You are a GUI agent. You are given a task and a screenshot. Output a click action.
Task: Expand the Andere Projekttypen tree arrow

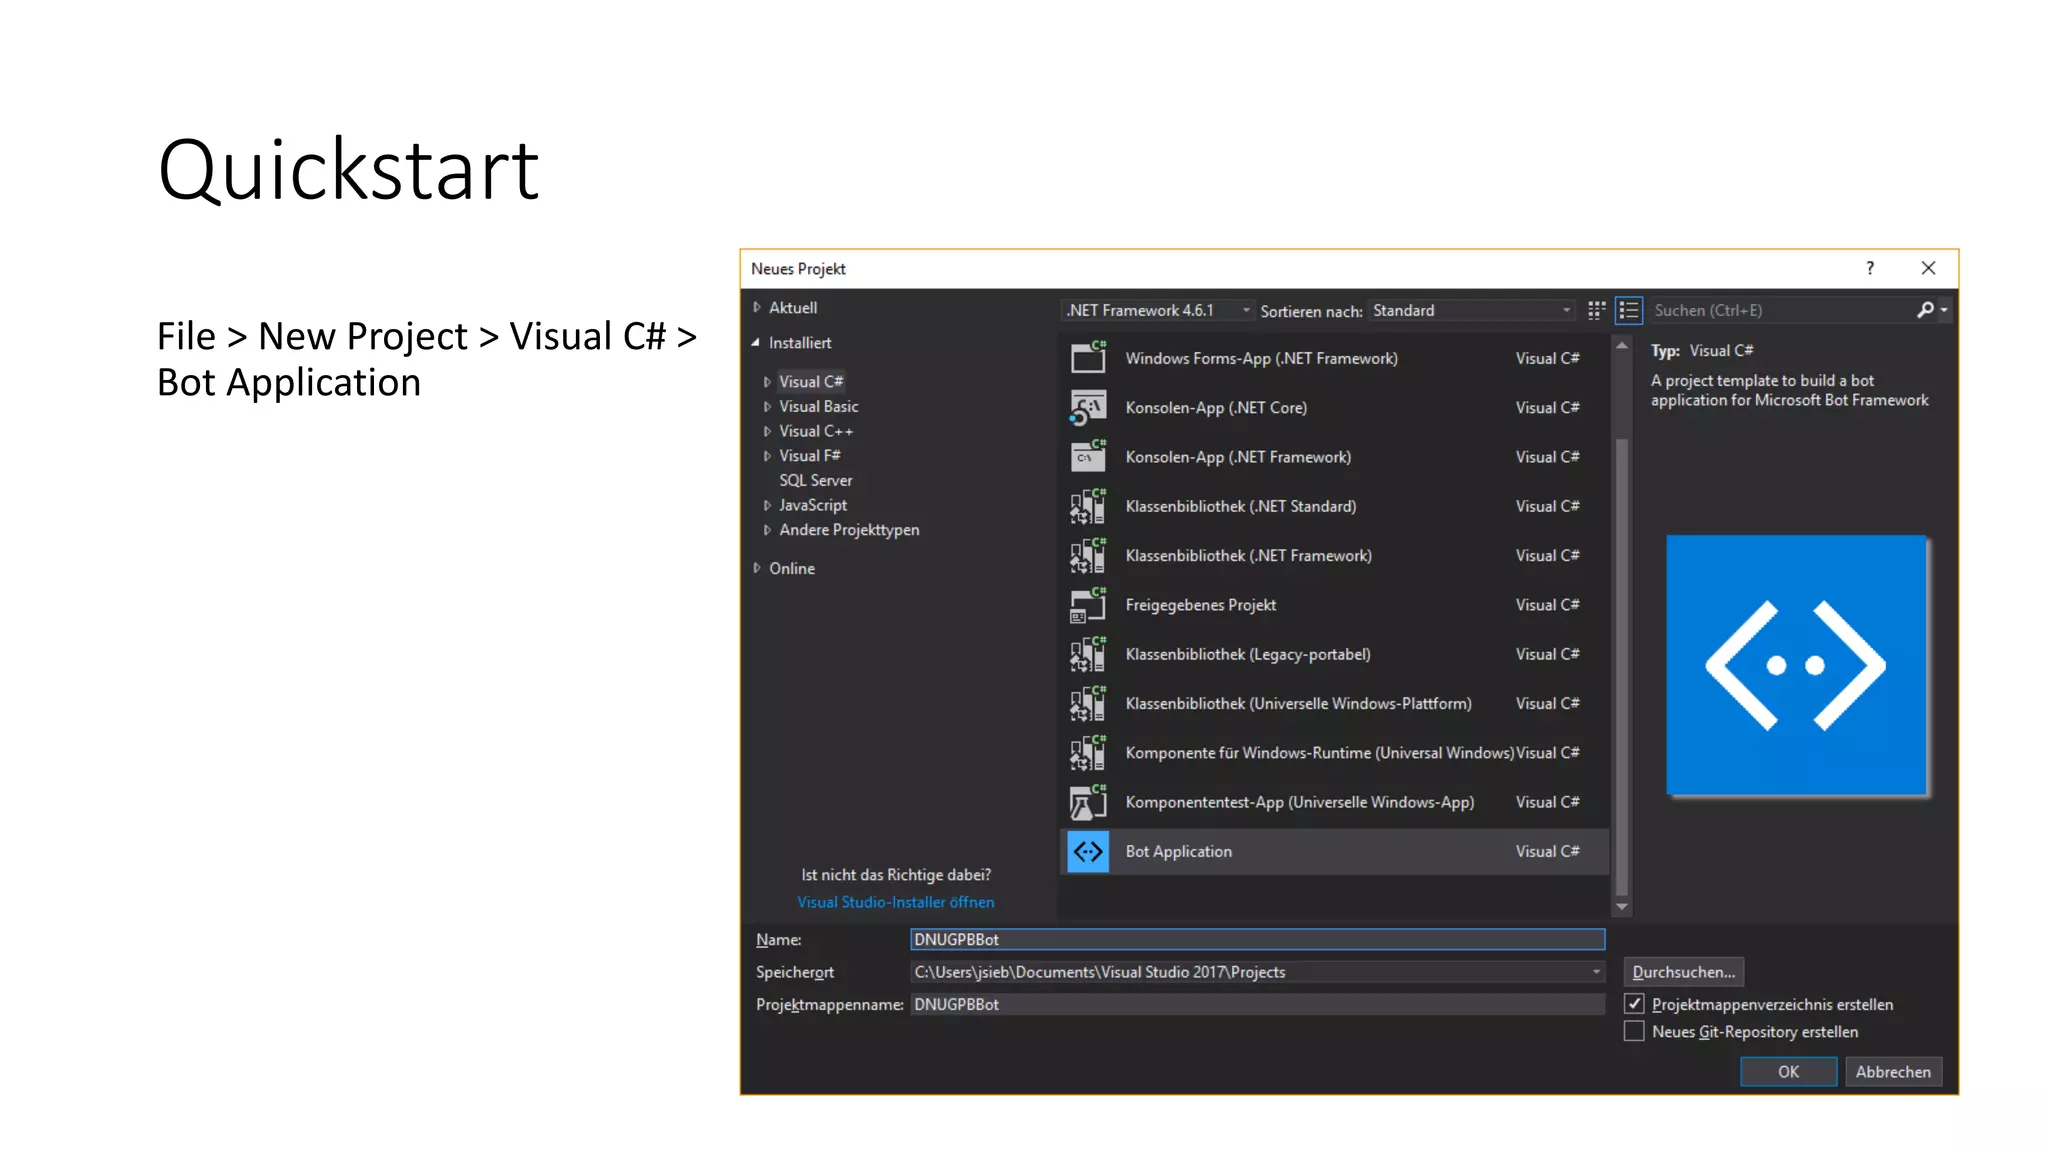coord(767,530)
